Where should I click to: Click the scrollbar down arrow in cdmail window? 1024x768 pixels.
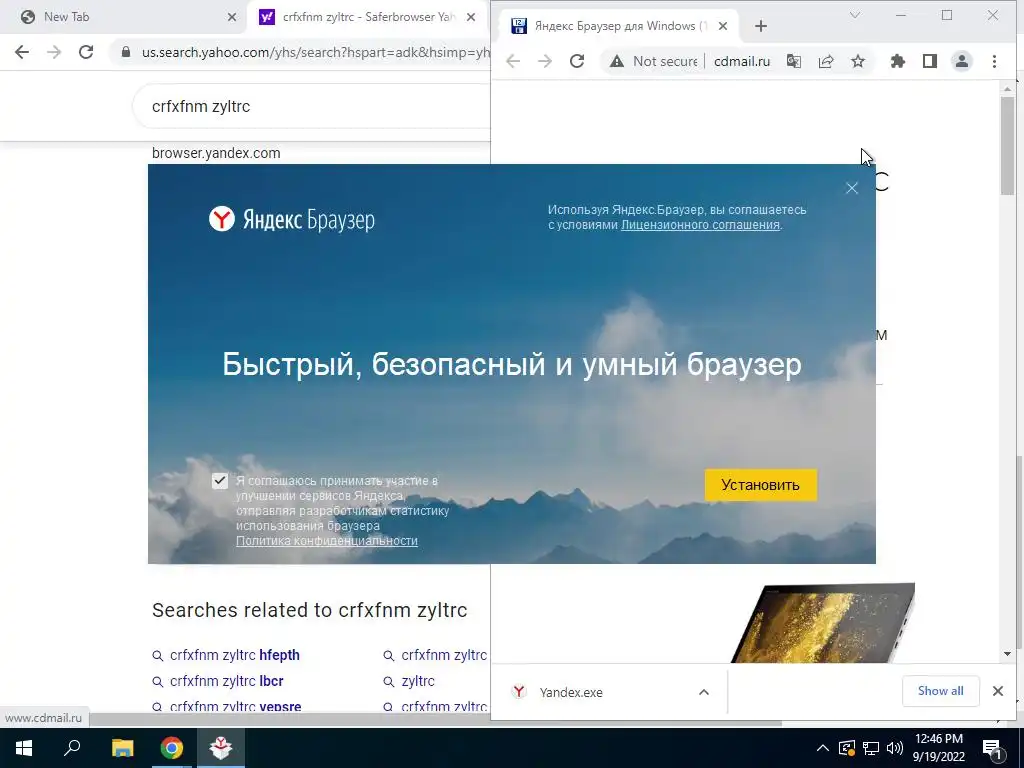[x=1007, y=654]
